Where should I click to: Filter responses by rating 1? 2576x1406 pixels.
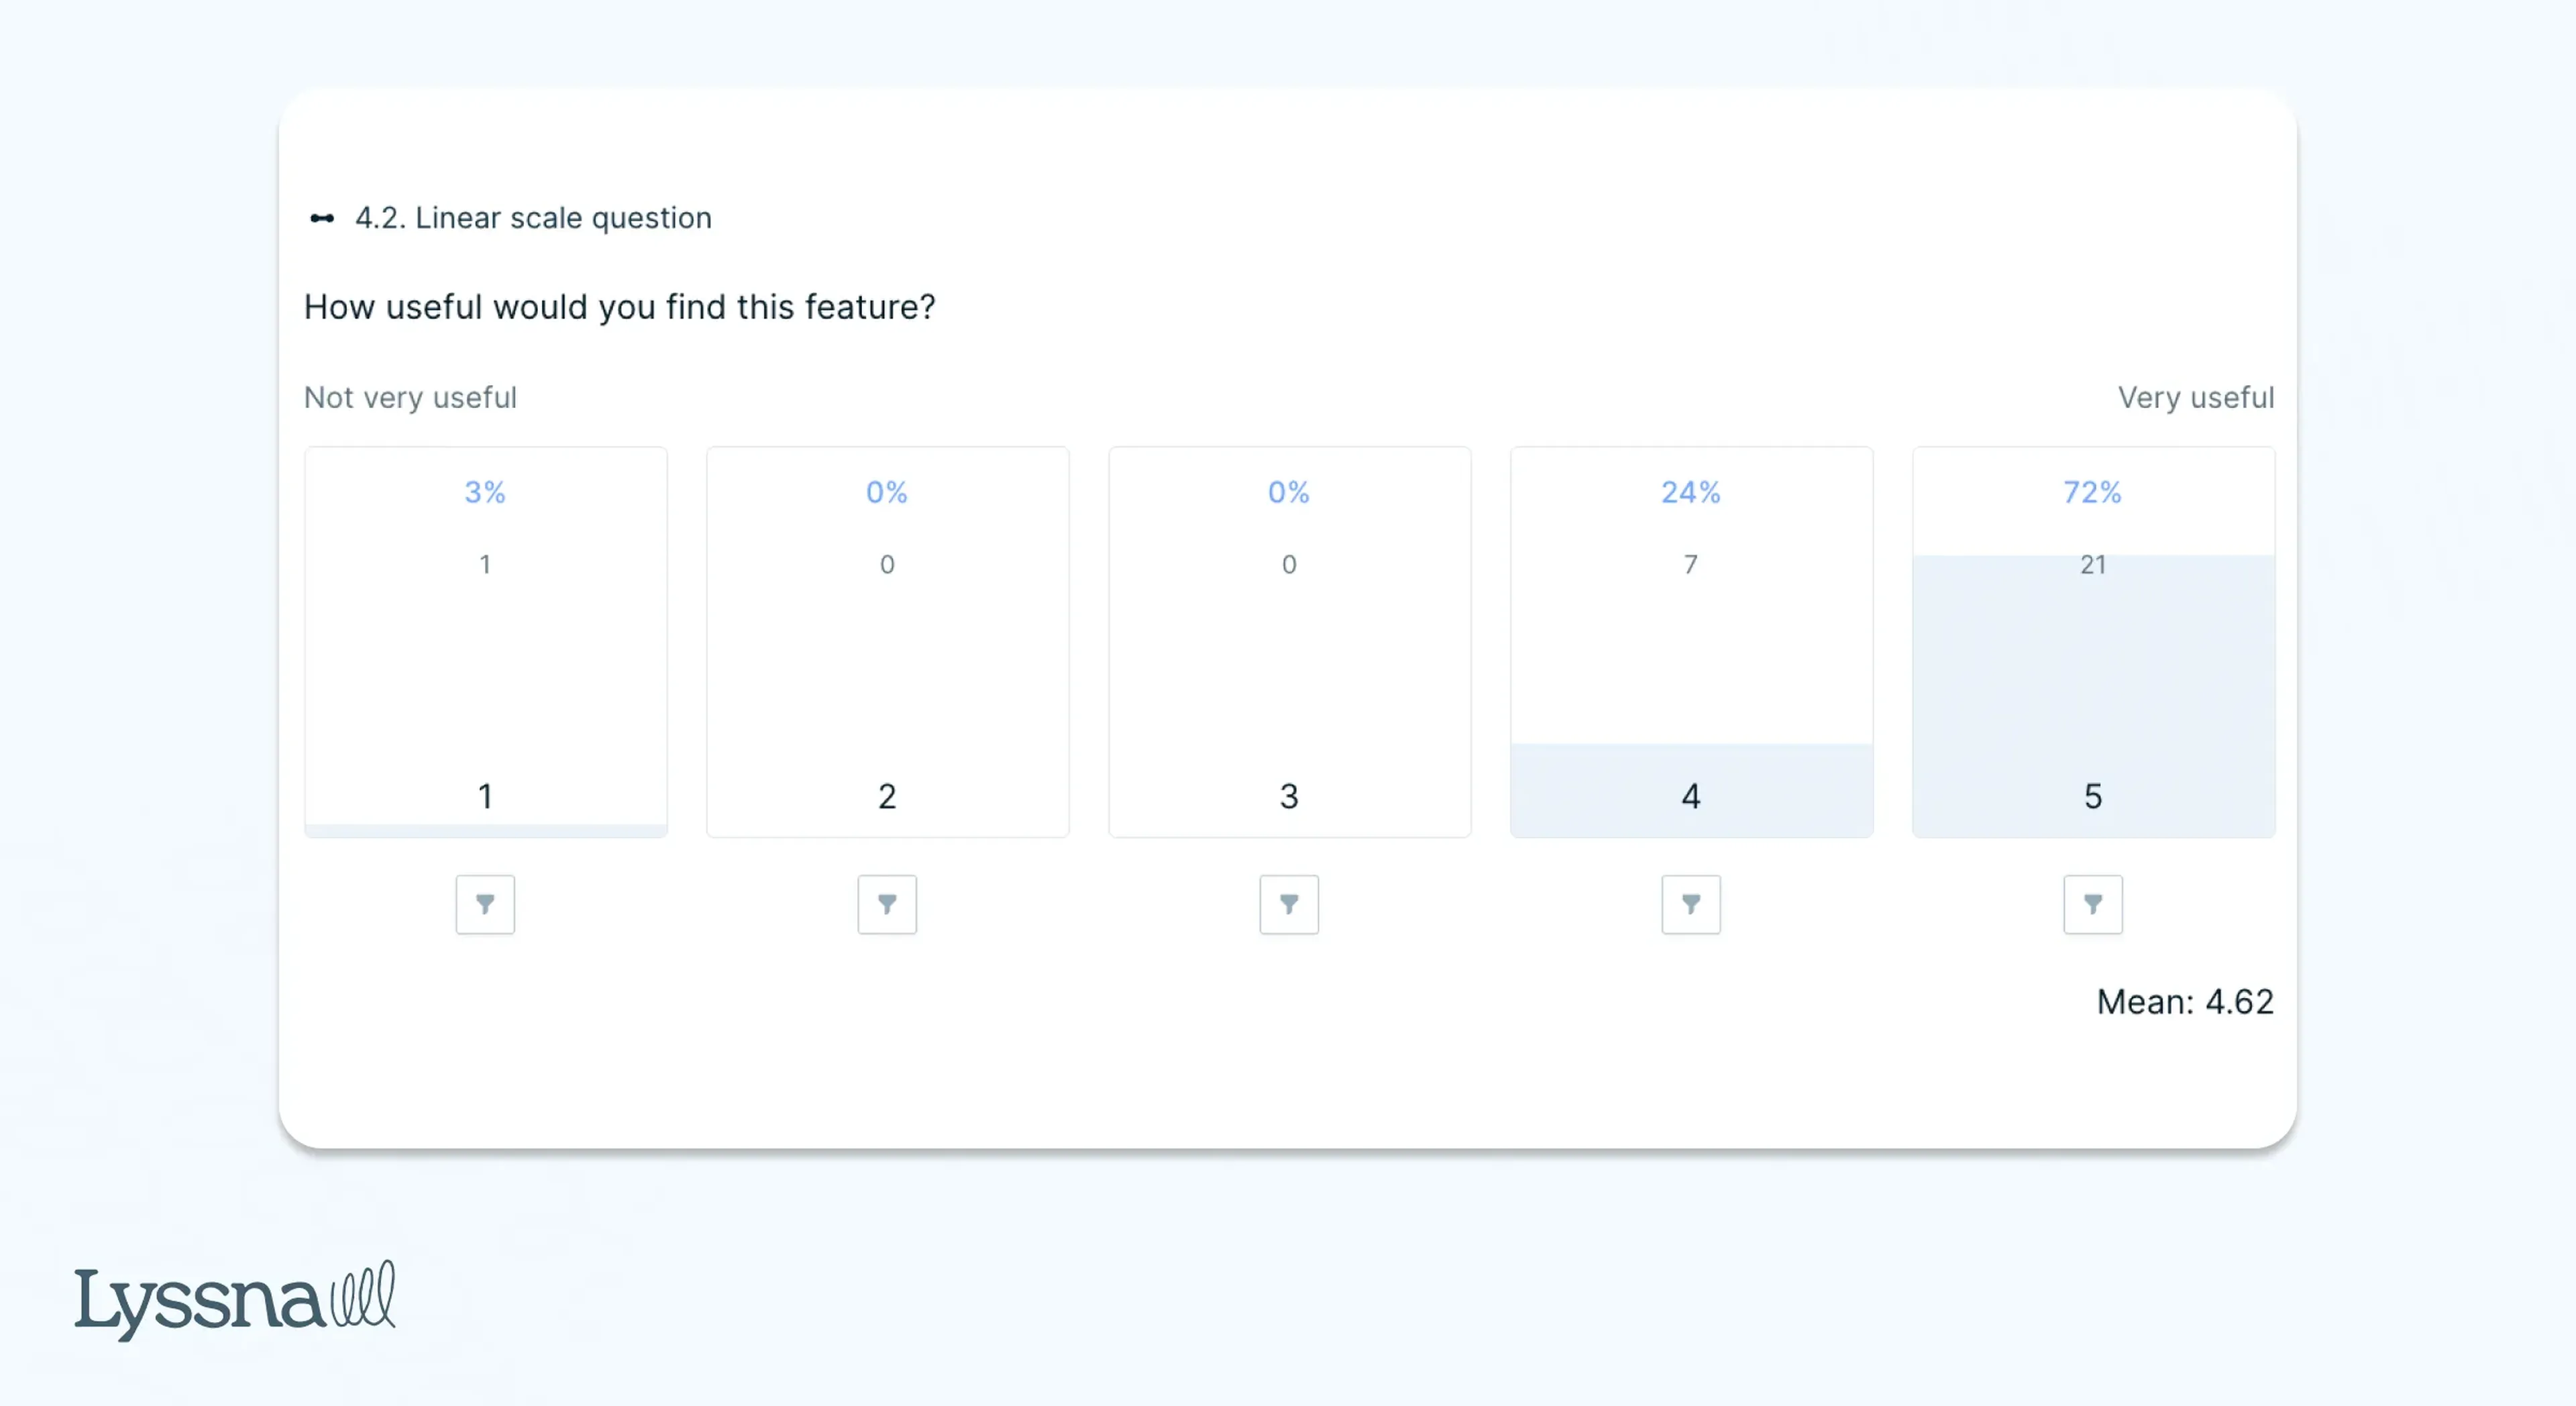coord(485,904)
